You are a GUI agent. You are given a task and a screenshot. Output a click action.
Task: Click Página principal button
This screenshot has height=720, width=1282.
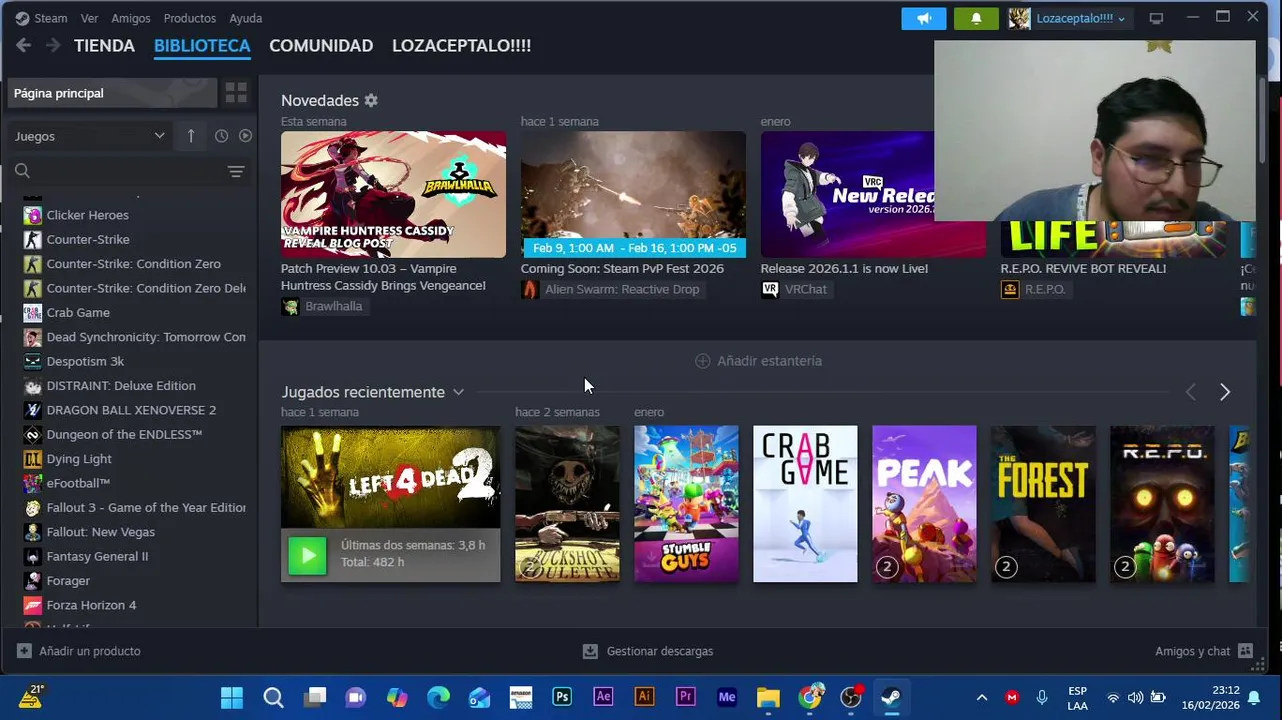click(111, 93)
